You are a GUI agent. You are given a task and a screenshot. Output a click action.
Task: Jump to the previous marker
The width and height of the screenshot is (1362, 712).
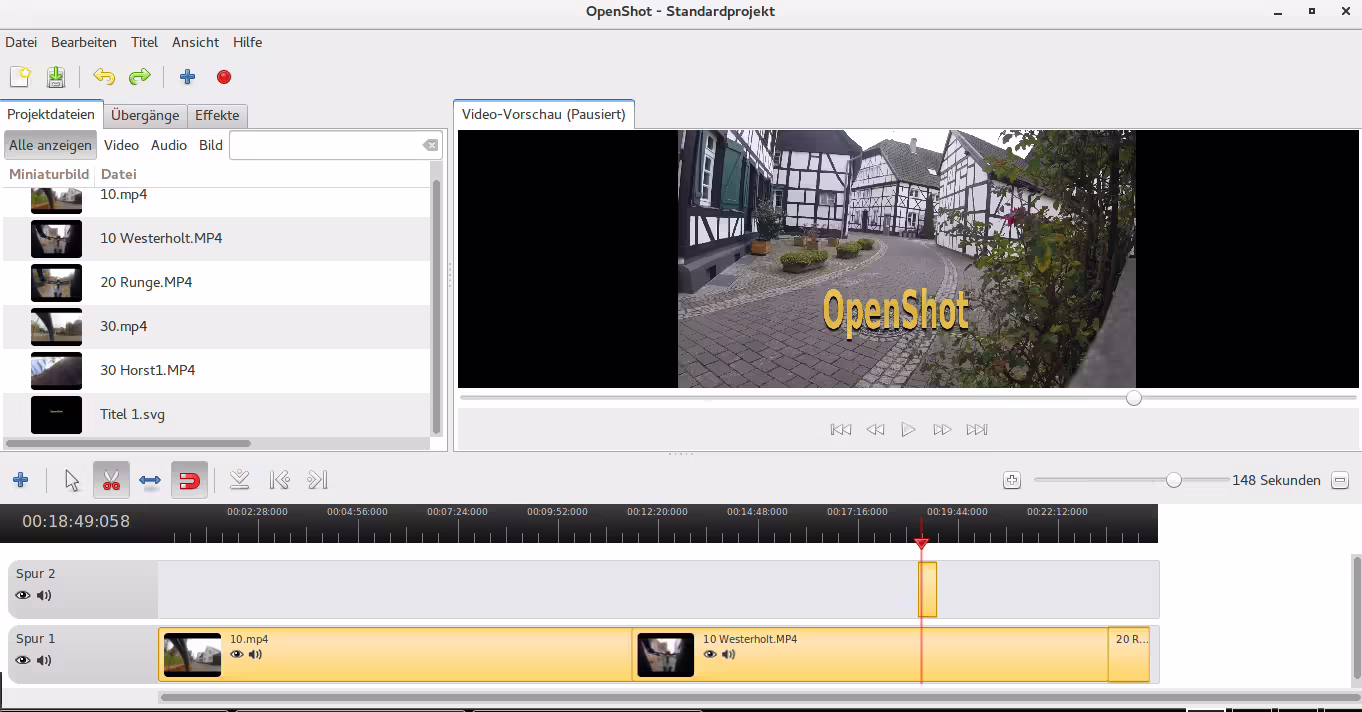pyautogui.click(x=280, y=480)
